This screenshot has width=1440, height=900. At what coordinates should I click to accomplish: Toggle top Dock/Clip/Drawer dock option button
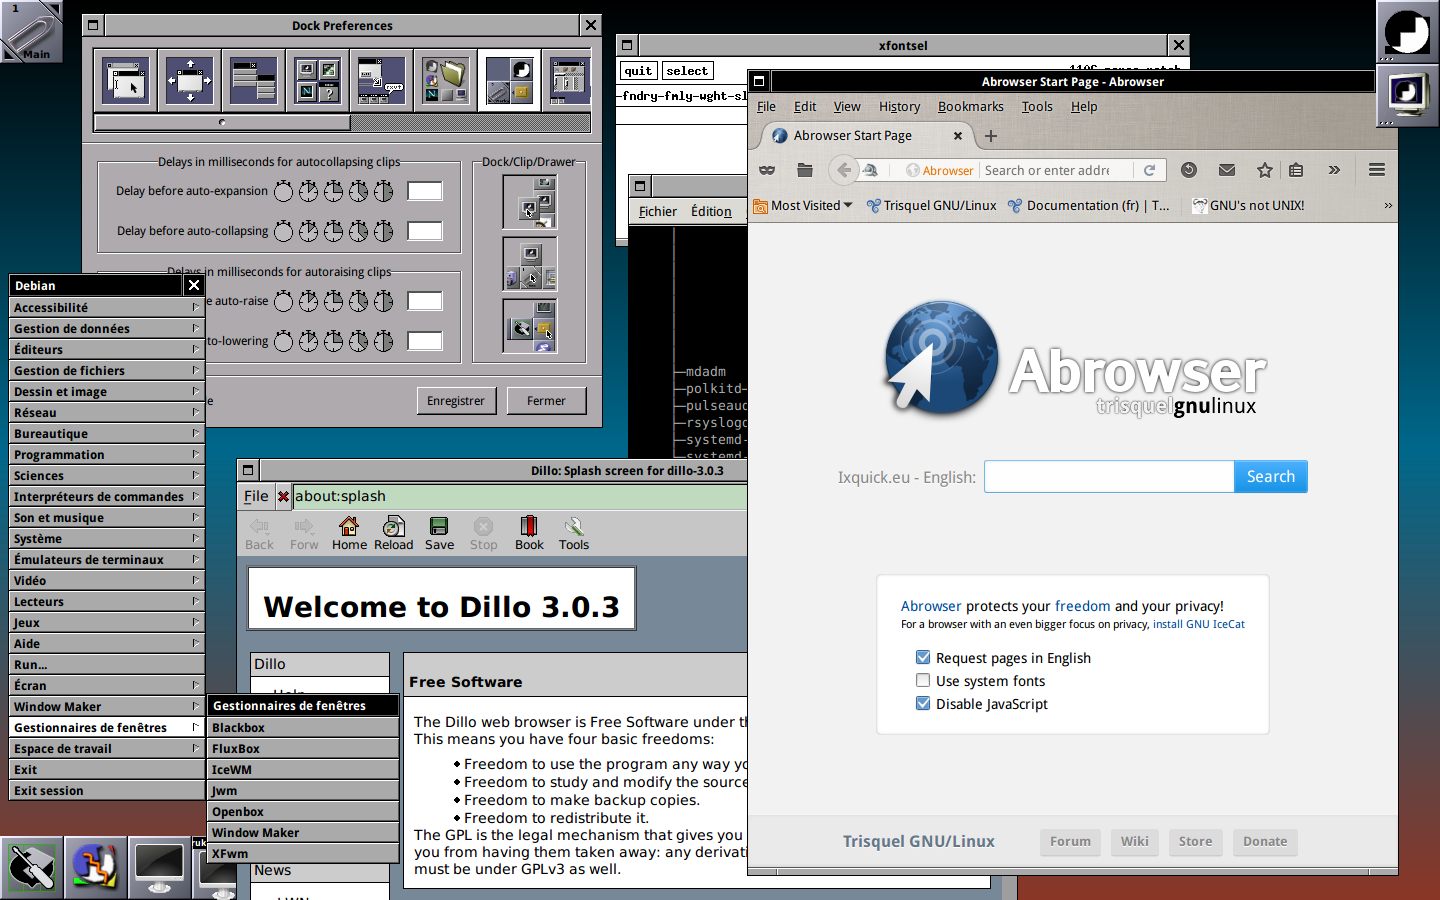530,202
